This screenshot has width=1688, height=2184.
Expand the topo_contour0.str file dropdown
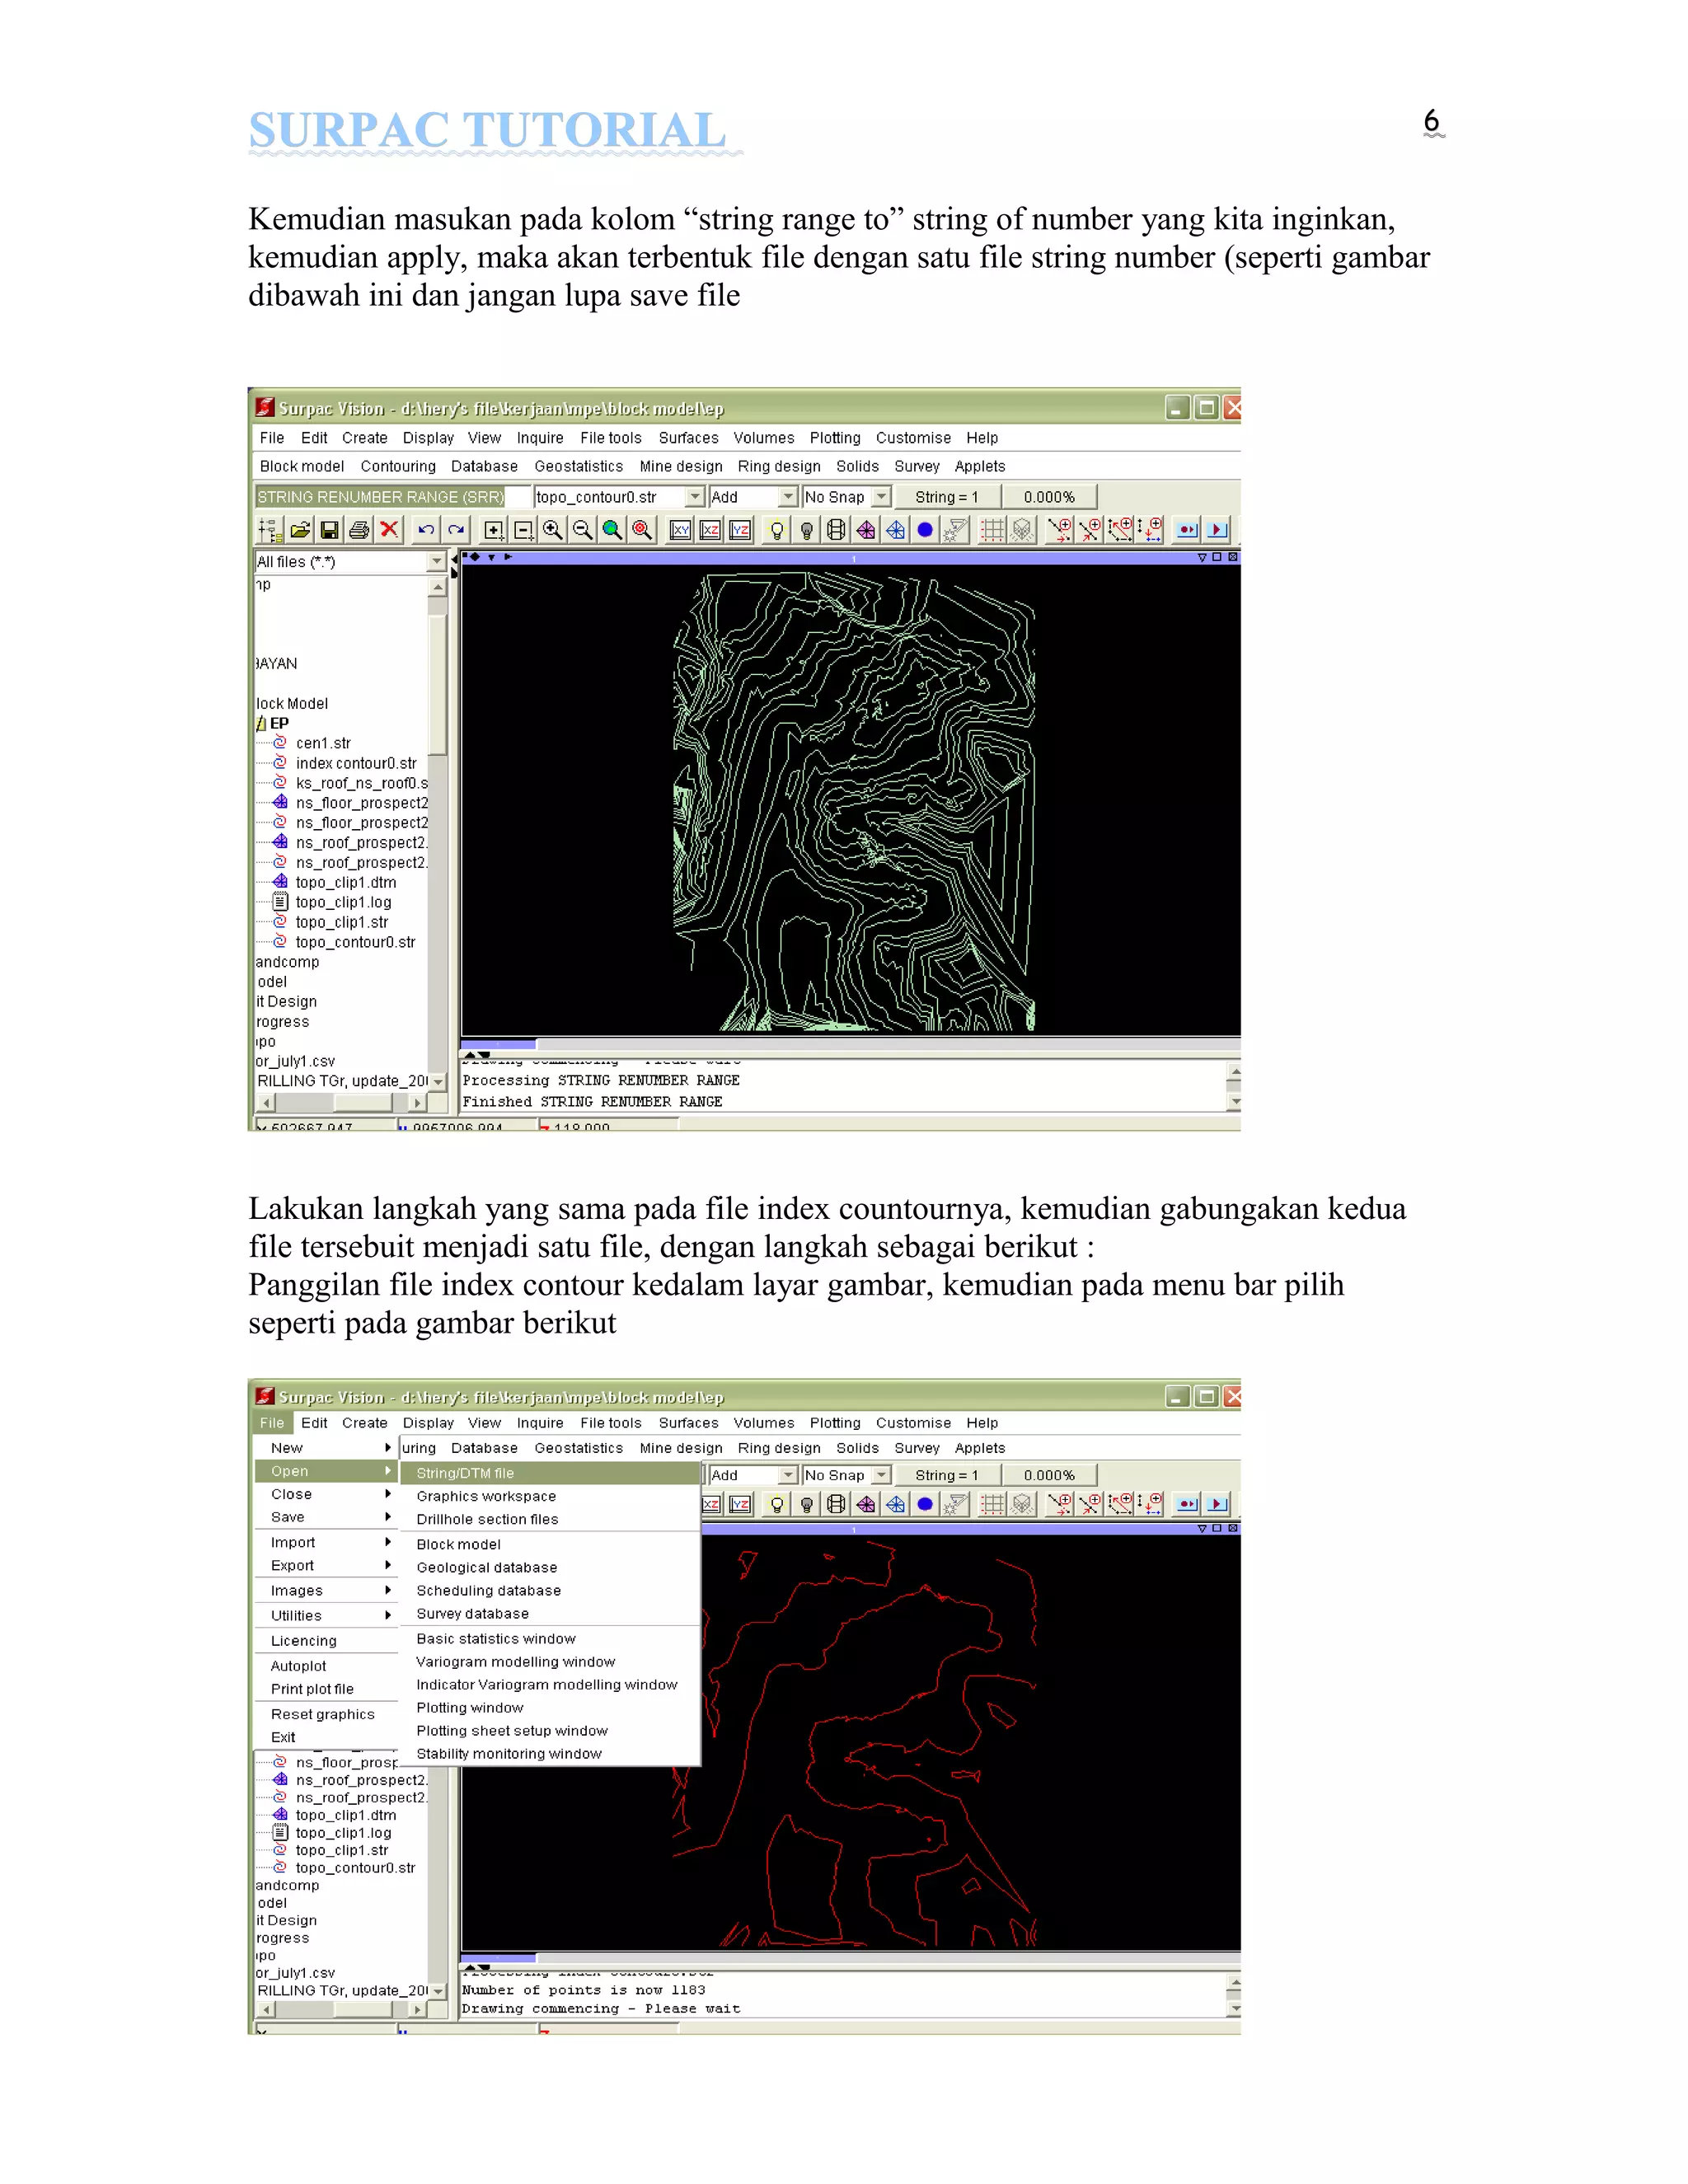click(x=695, y=497)
